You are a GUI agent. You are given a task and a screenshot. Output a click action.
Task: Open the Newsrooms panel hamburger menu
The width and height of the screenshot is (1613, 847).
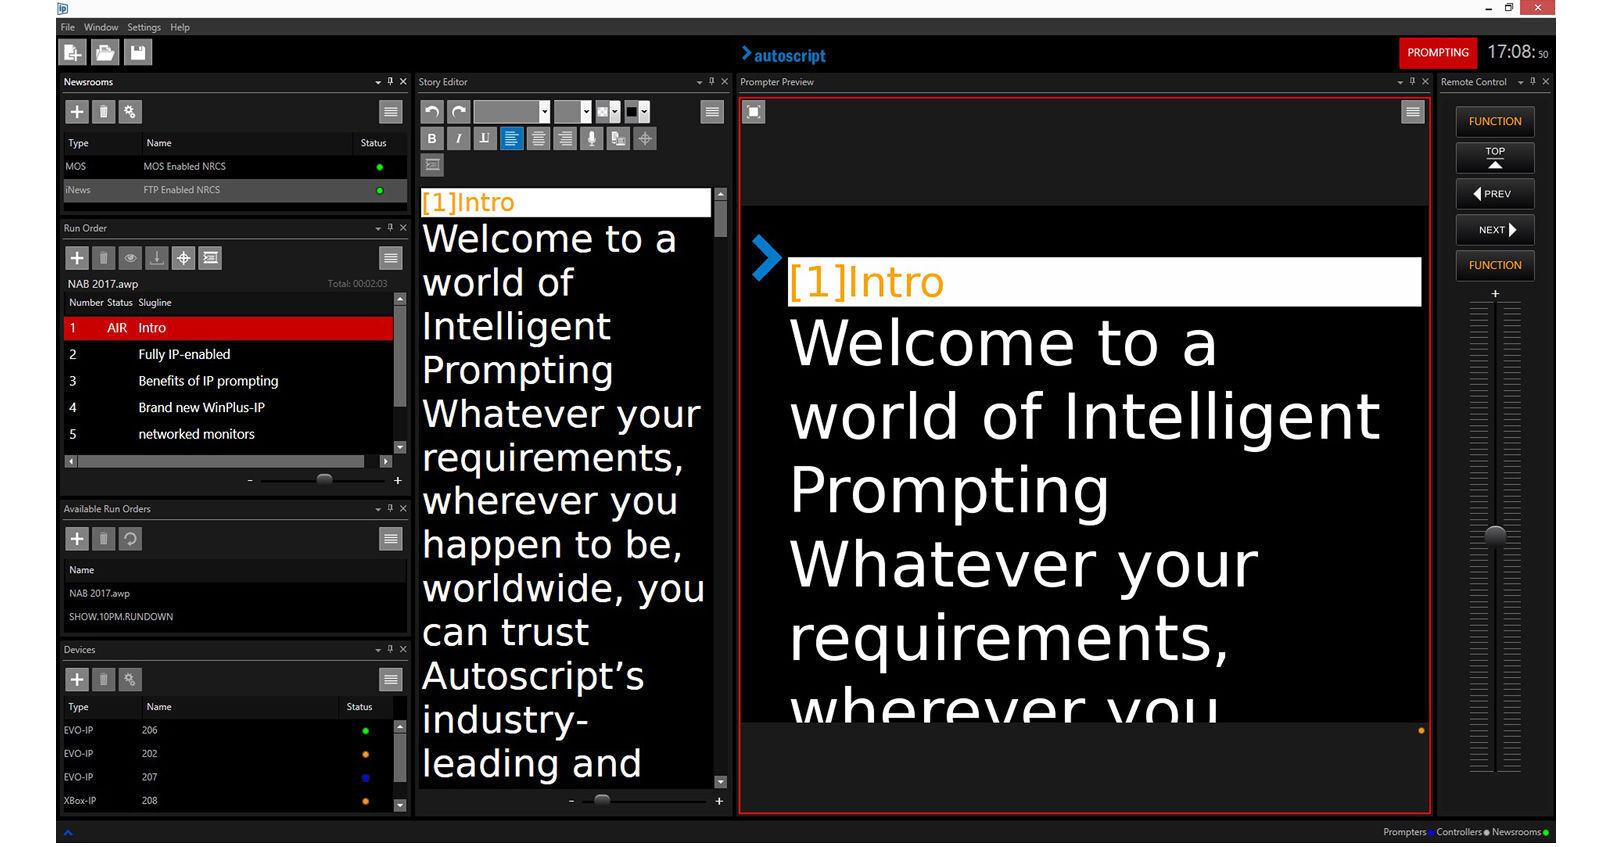(391, 112)
